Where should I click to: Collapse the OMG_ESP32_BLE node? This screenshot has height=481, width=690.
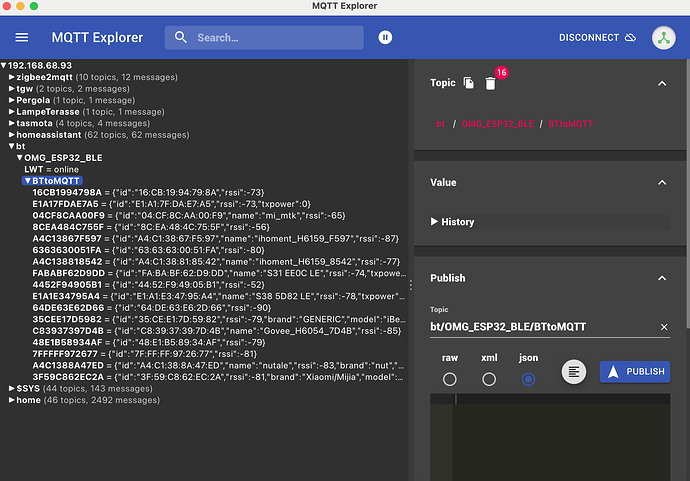coord(20,158)
